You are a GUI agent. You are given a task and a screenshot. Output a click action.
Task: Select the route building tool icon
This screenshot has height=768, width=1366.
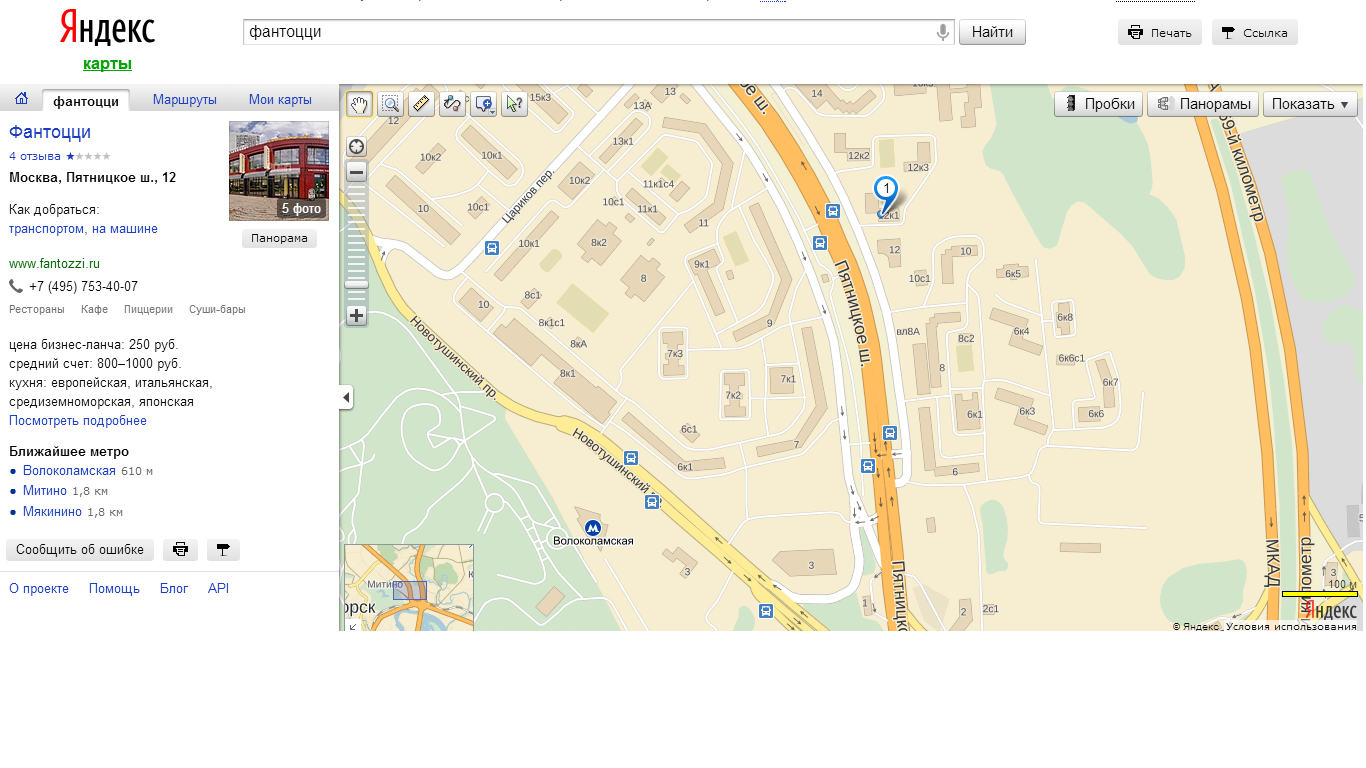click(x=452, y=103)
